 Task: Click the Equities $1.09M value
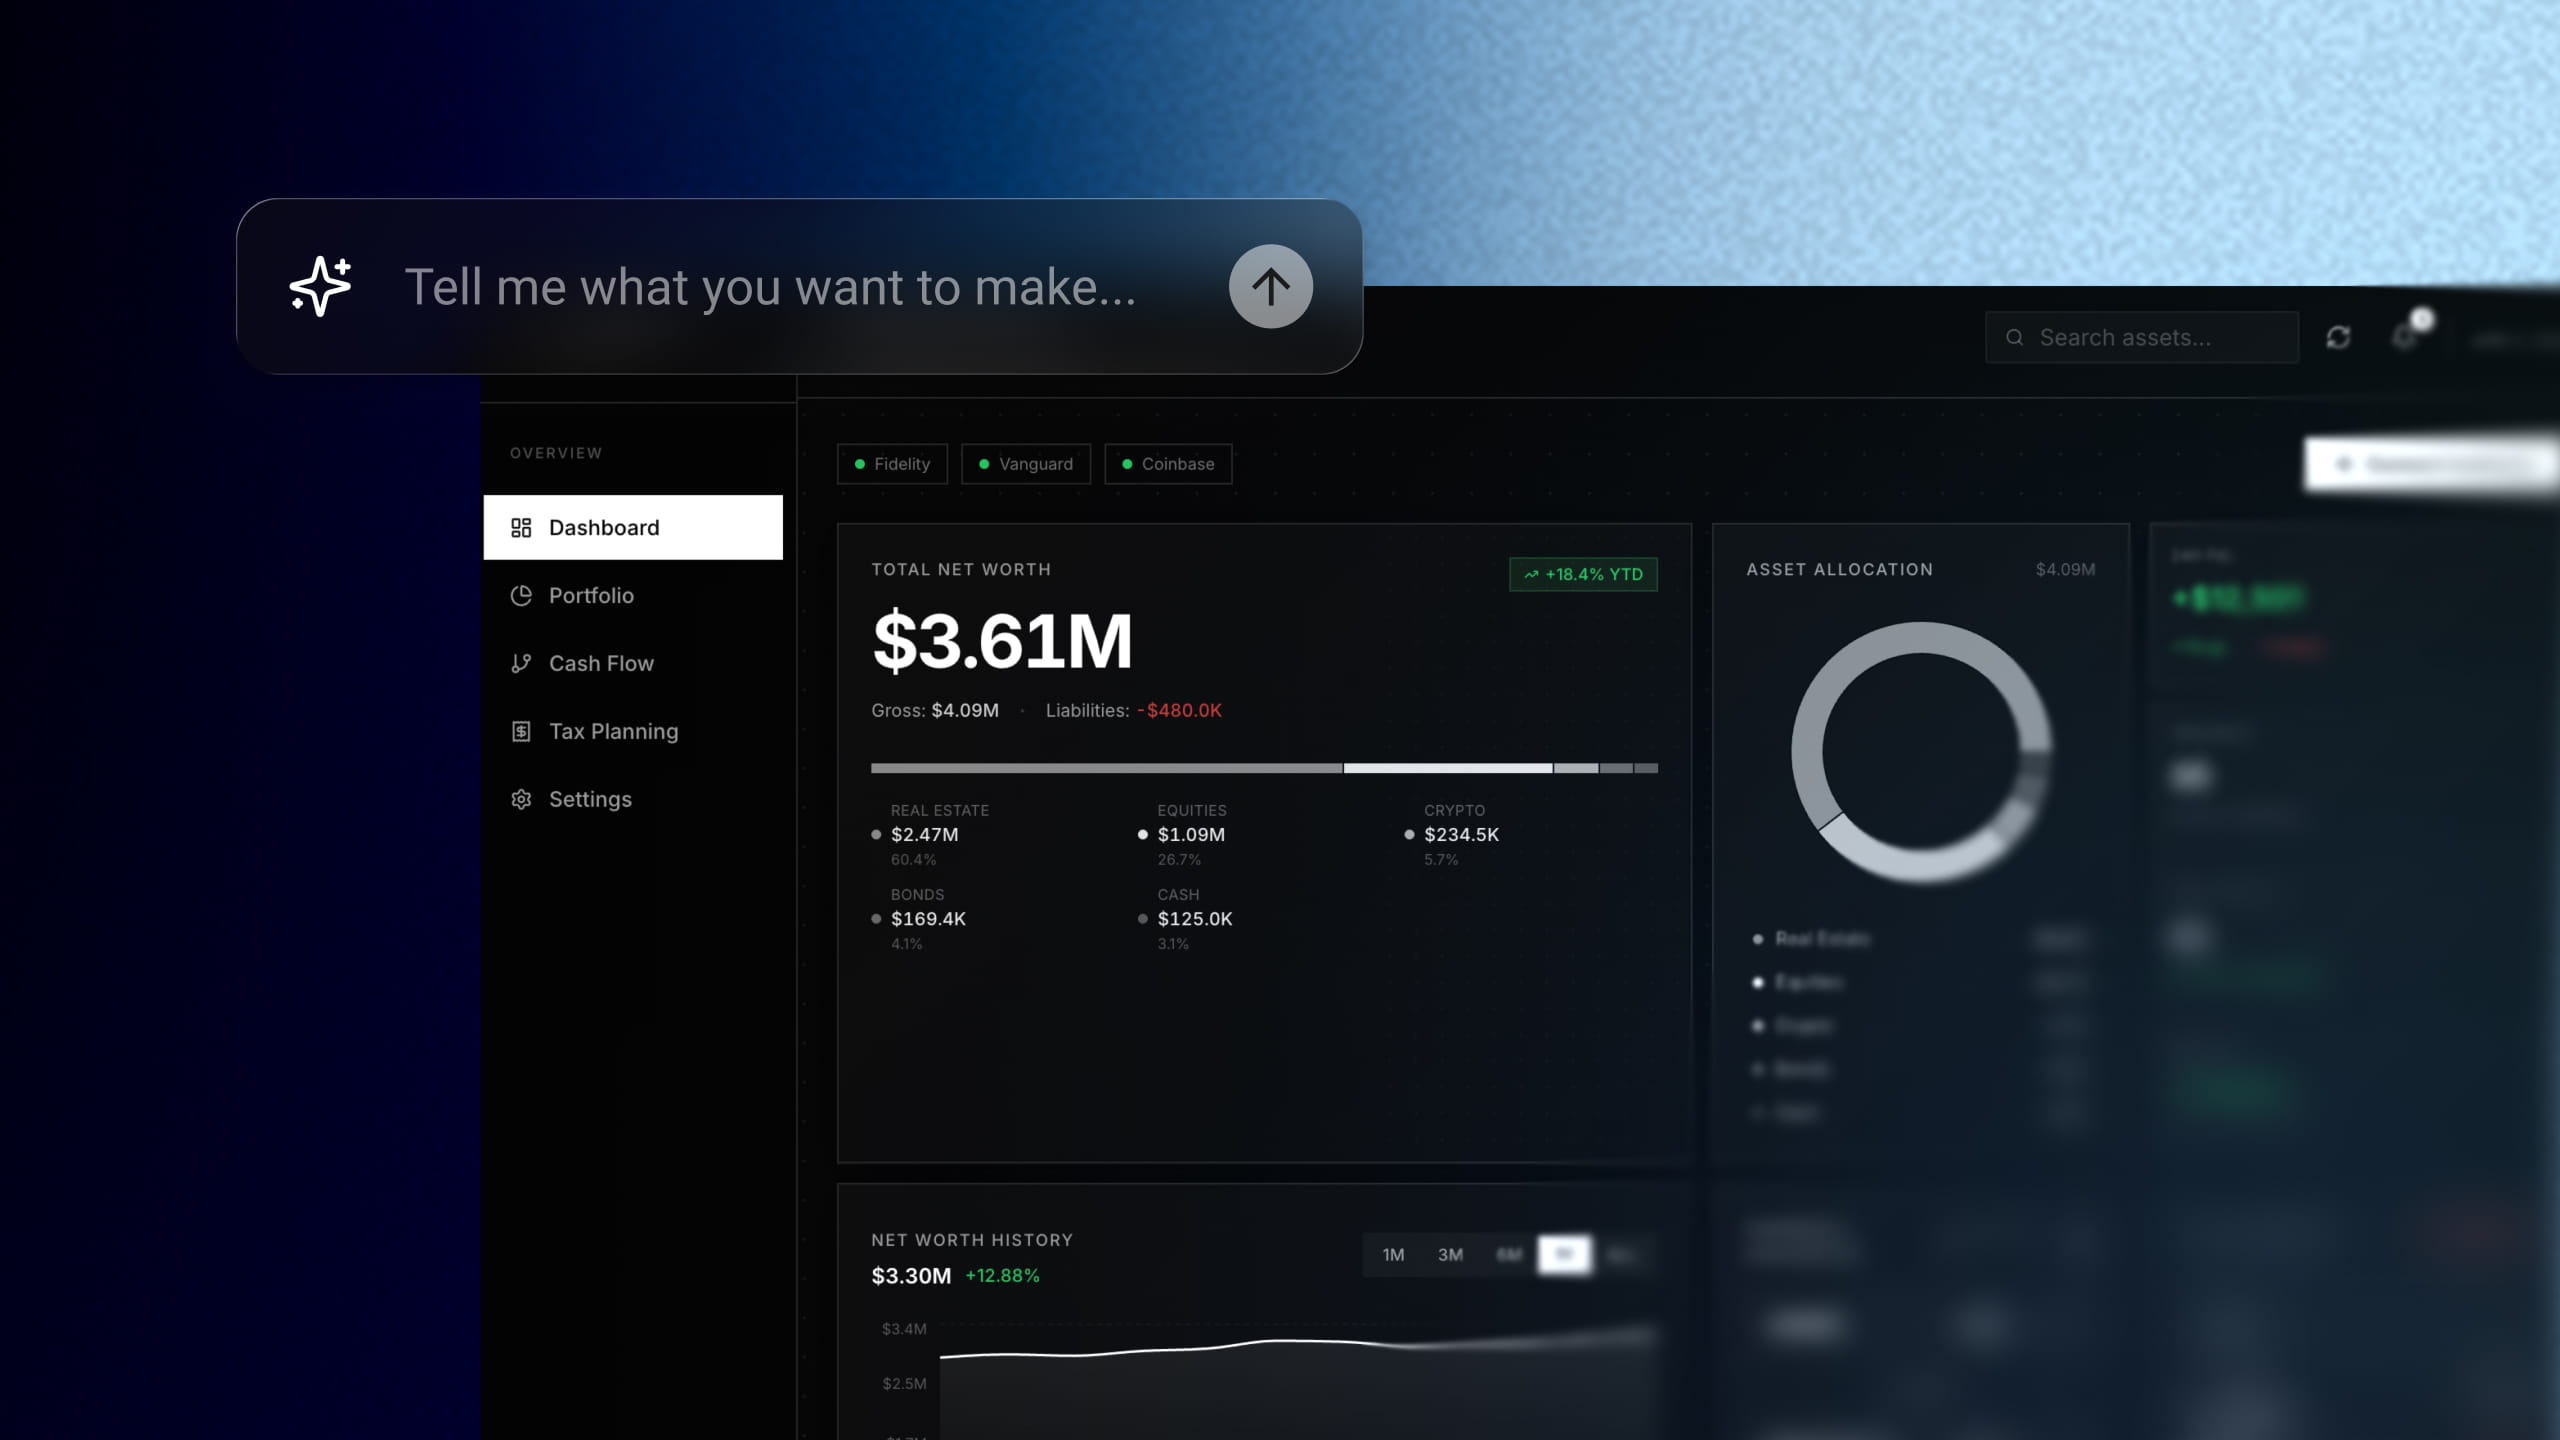(x=1191, y=834)
